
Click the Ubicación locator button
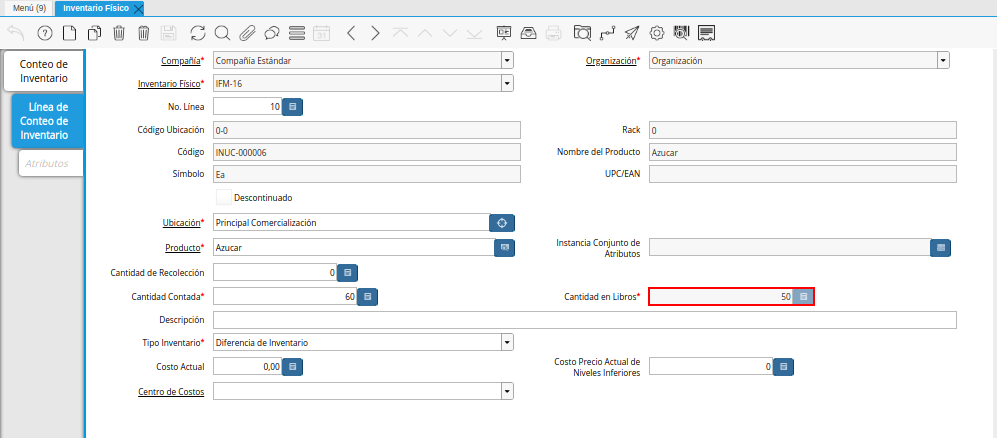[x=502, y=223]
